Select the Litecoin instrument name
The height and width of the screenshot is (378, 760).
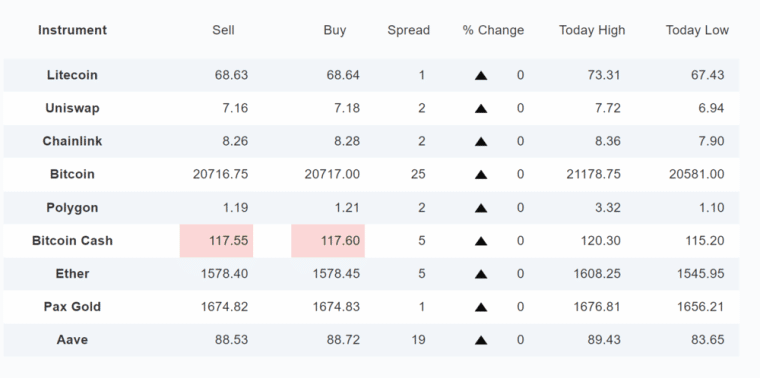(x=72, y=75)
